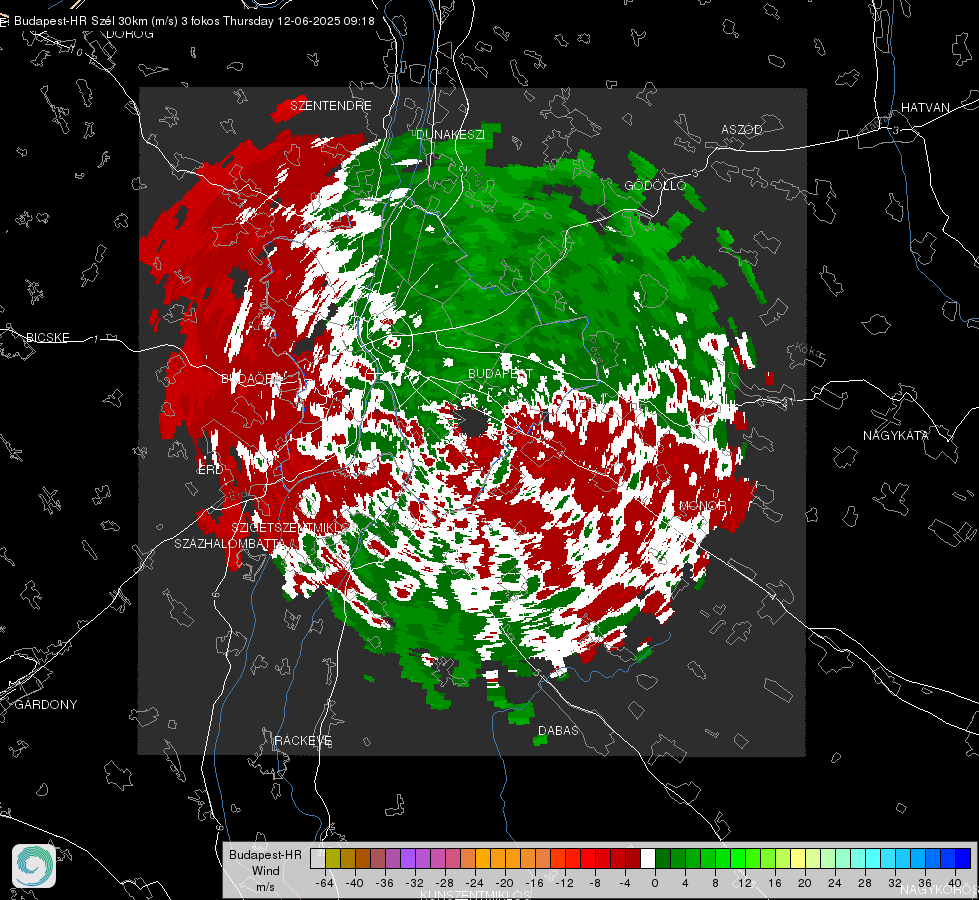Click the '-64' legend scale value
The width and height of the screenshot is (979, 900).
pyautogui.click(x=325, y=883)
